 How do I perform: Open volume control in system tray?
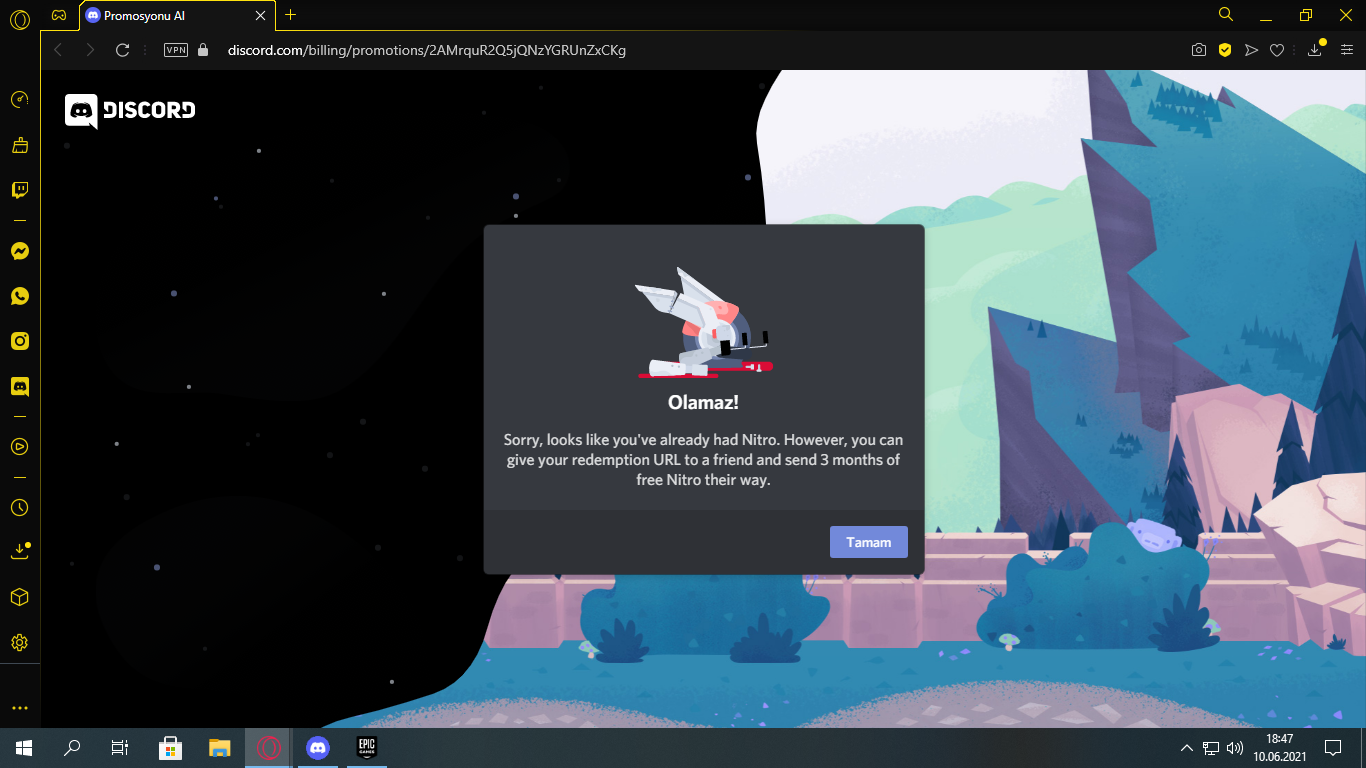pos(1235,747)
